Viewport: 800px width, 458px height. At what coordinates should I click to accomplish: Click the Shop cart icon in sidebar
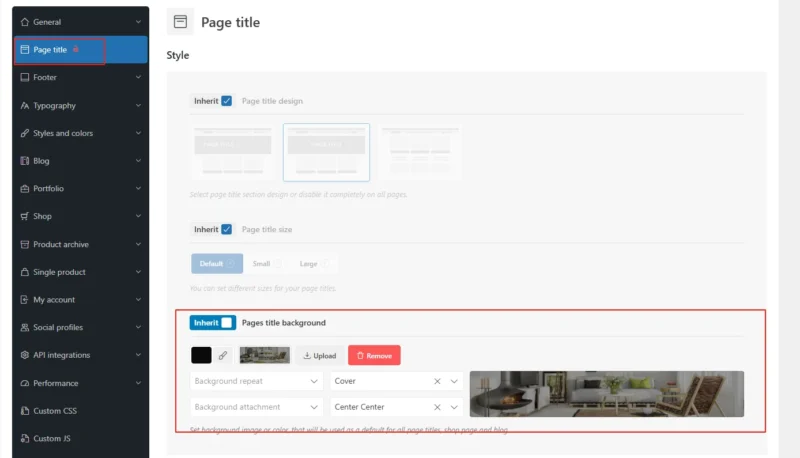(x=25, y=216)
